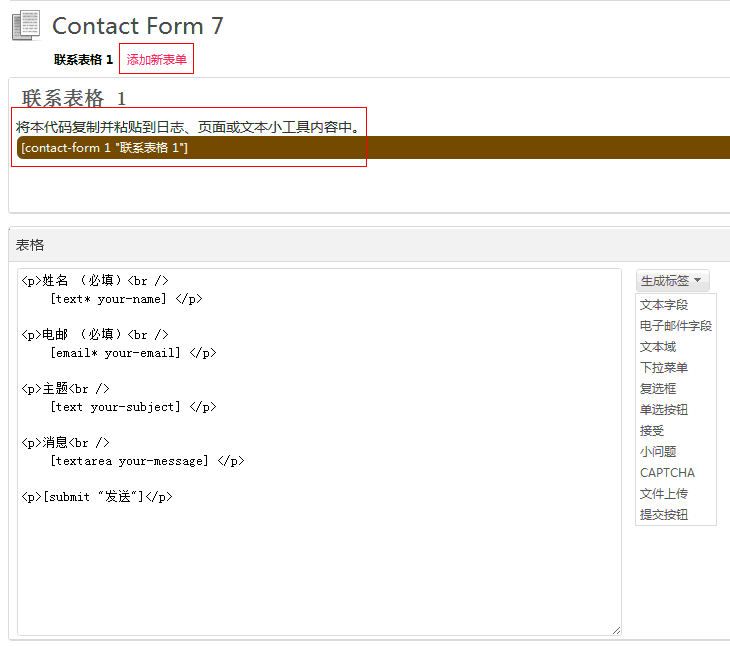Image resolution: width=730 pixels, height=647 pixels.
Task: Click the [submit "发送"] line
Action: 97,497
